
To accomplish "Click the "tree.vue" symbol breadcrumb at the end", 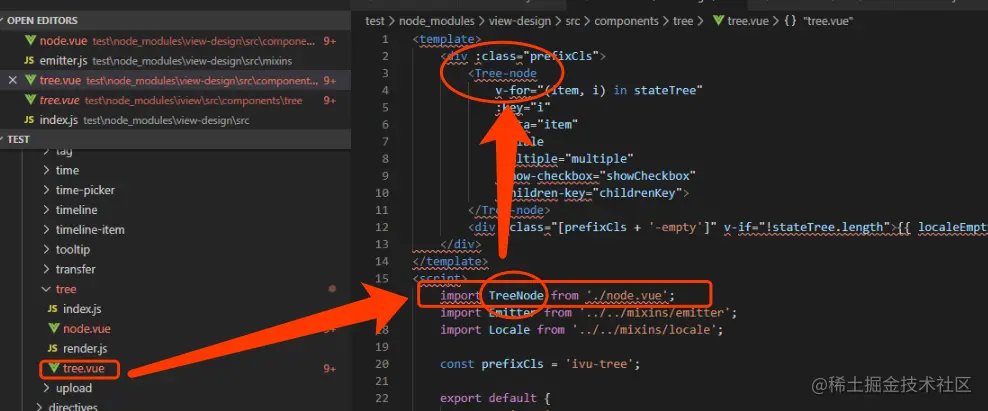I will click(x=827, y=21).
